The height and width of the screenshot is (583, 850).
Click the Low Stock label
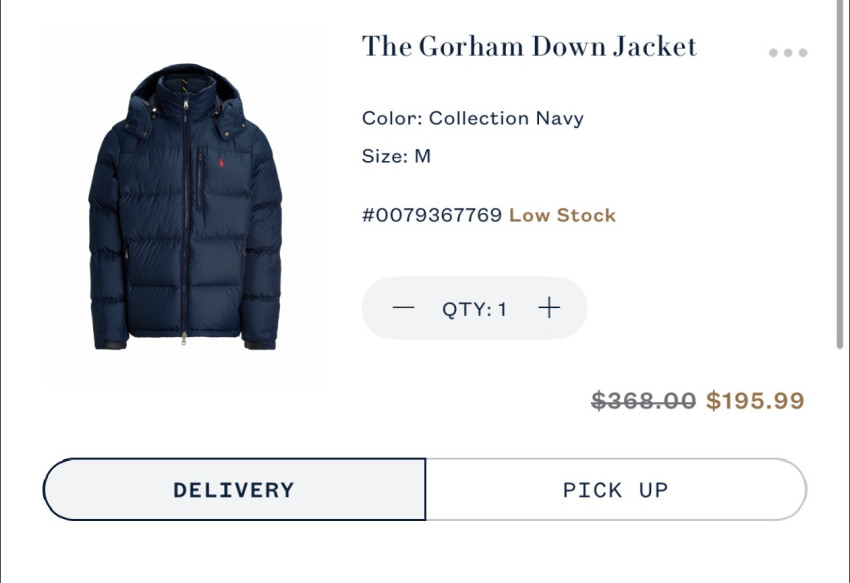[562, 215]
